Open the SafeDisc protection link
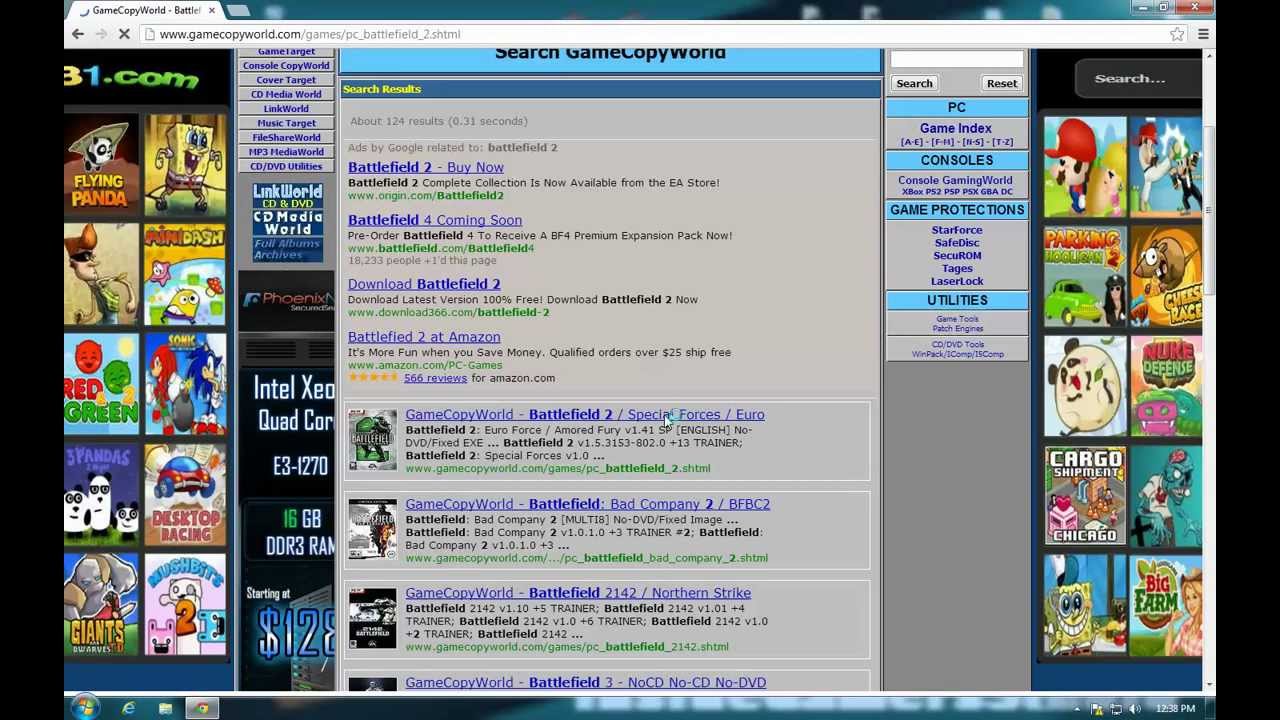The height and width of the screenshot is (720, 1280). click(x=957, y=243)
